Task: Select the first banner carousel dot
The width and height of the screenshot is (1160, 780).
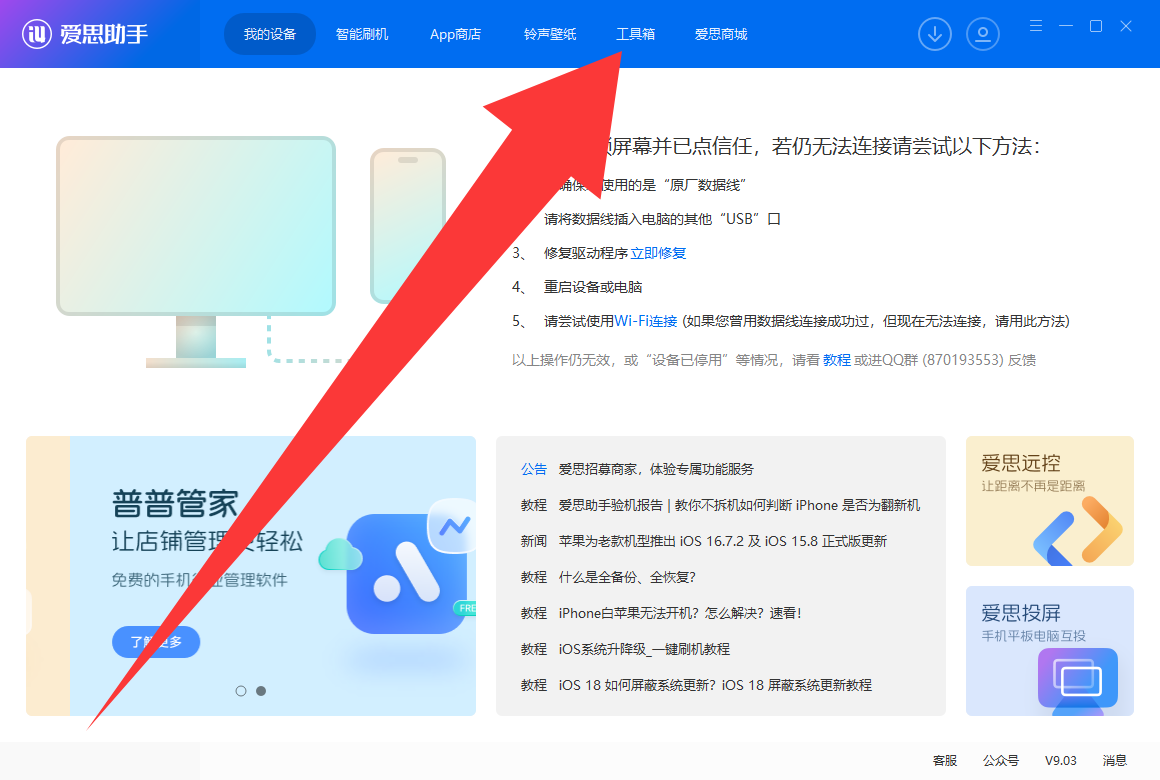Action: click(x=241, y=691)
